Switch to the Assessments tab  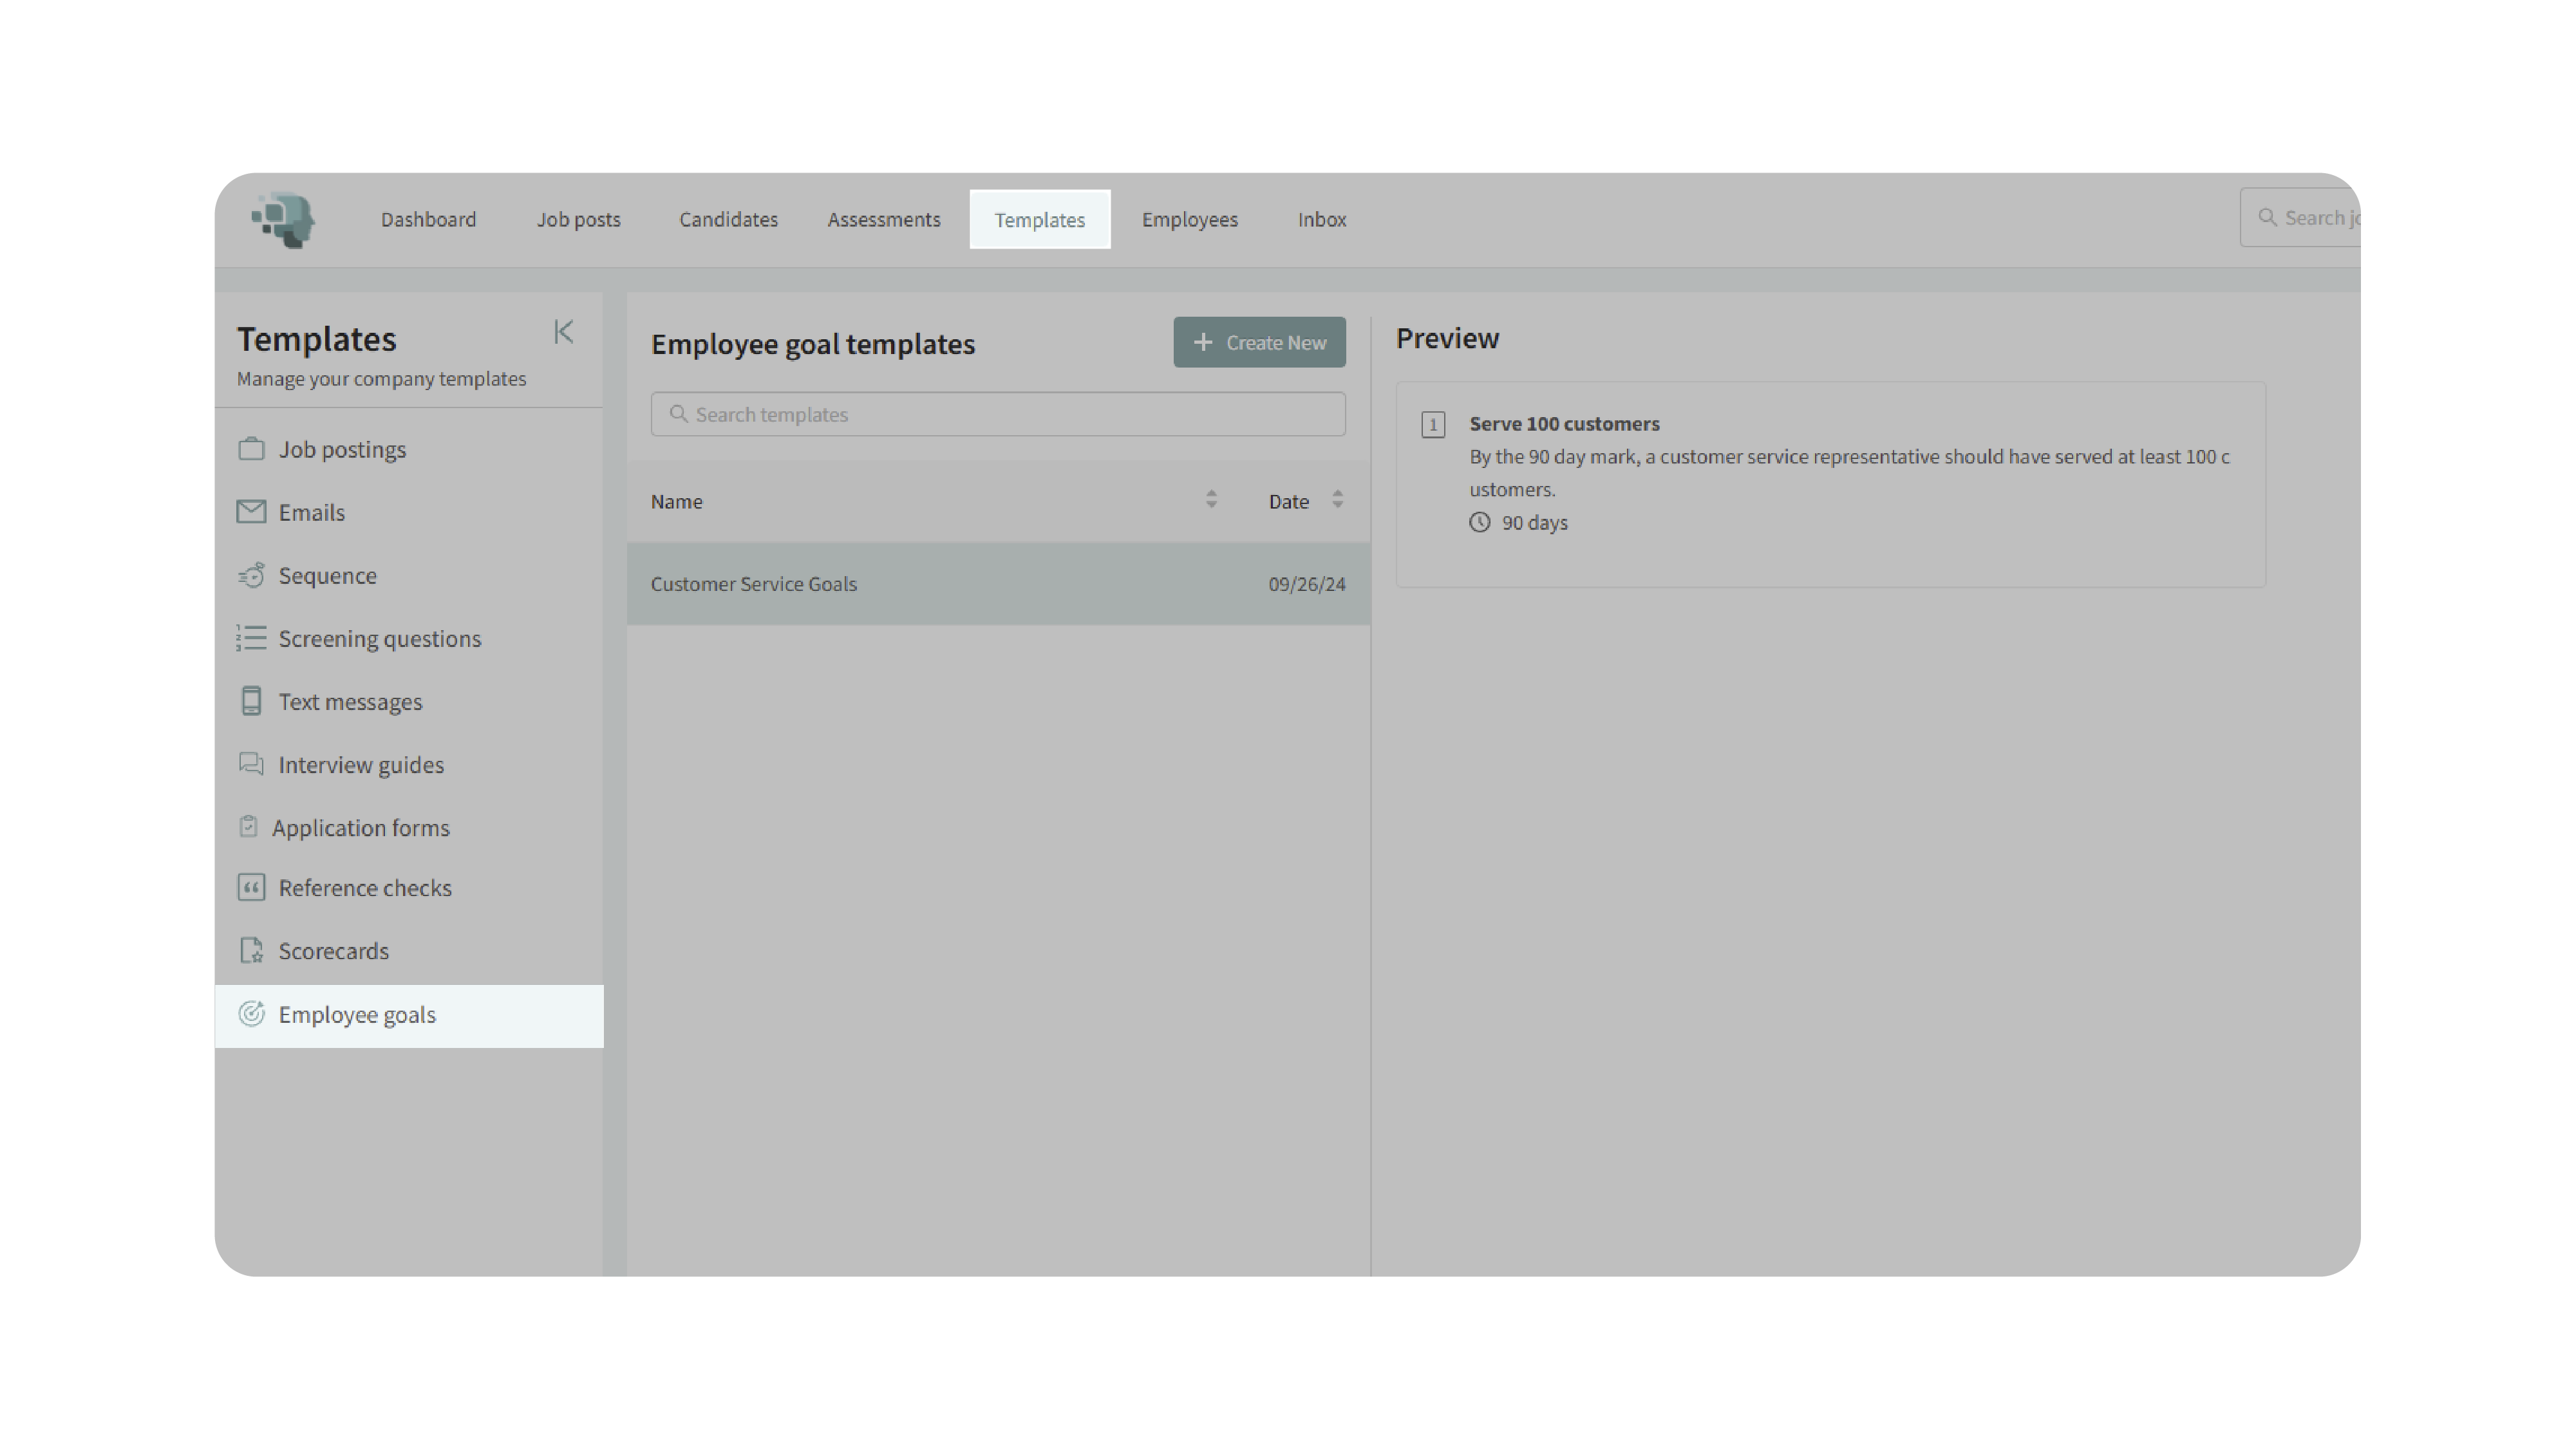coord(883,220)
